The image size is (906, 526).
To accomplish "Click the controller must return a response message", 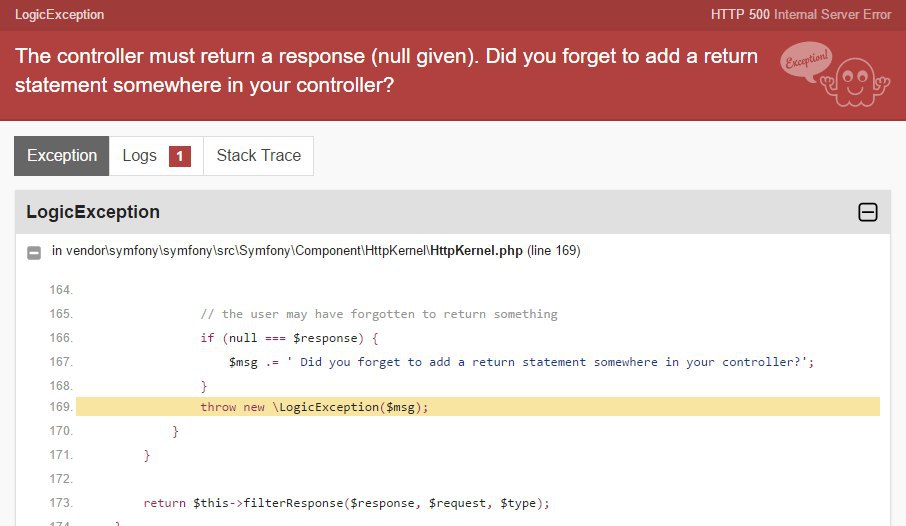I will click(x=386, y=71).
